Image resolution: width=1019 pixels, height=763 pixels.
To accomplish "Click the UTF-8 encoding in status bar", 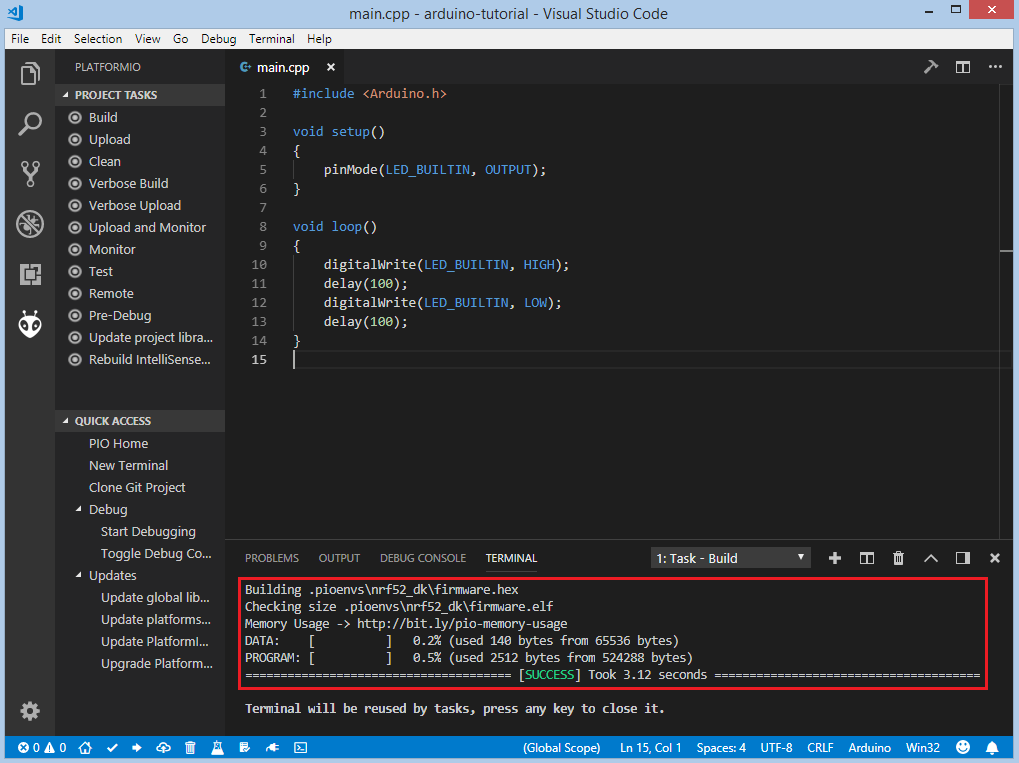I will 777,748.
